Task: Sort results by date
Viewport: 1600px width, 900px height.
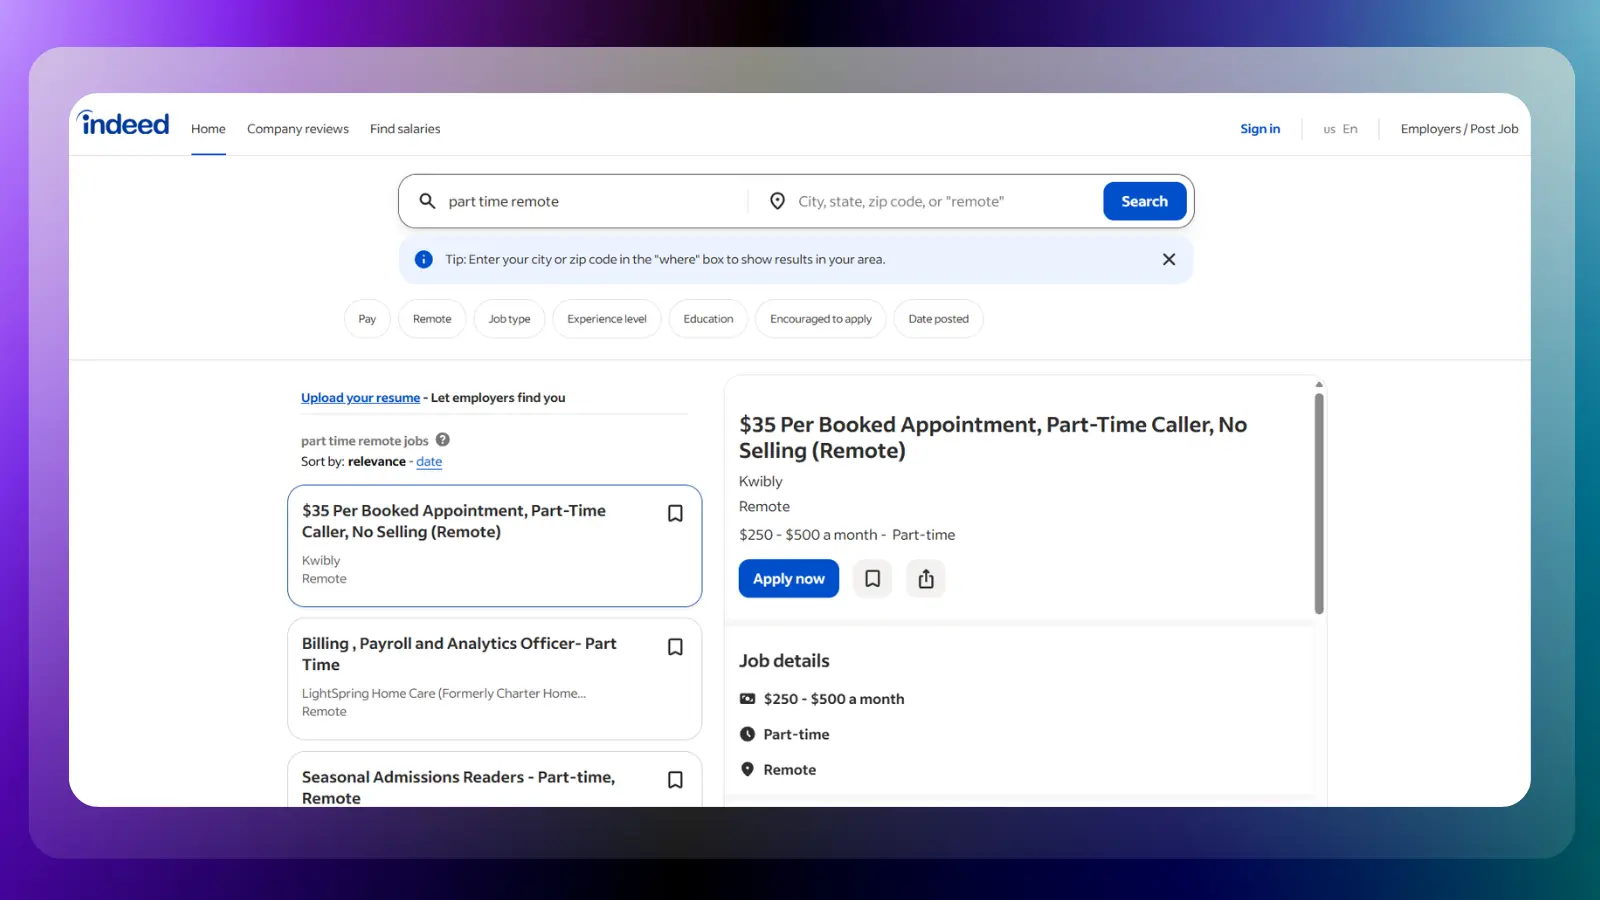Action: (x=429, y=462)
